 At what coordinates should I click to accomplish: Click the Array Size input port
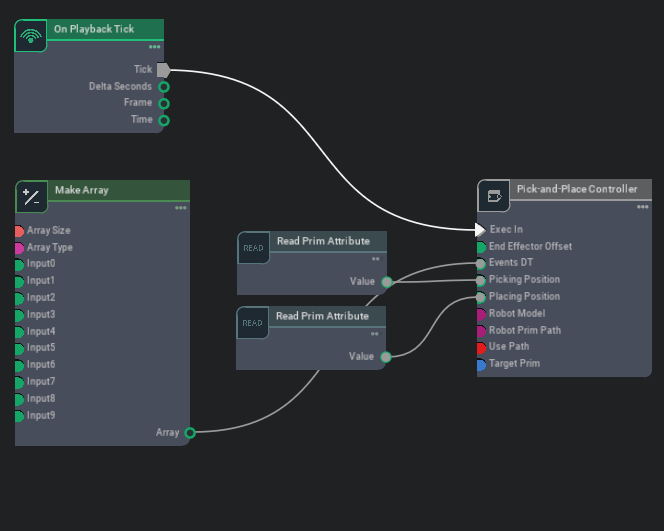coord(19,231)
